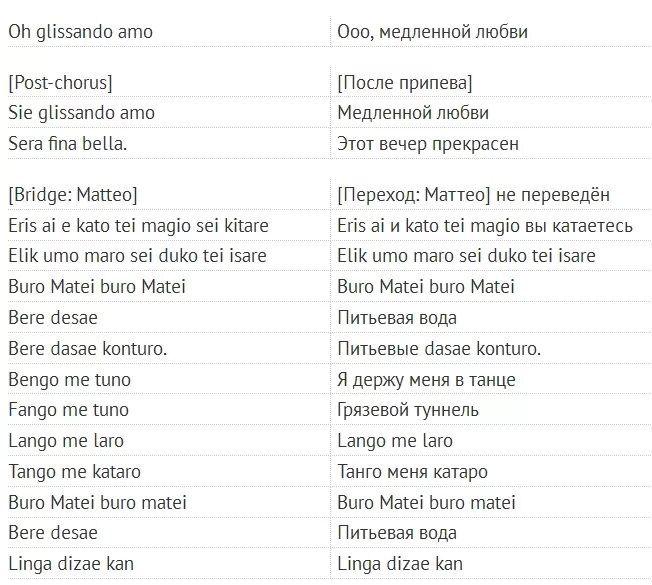Screen dimensions: 652x585
Task: Select the 'Tango me kataro' line
Action: [x=75, y=471]
